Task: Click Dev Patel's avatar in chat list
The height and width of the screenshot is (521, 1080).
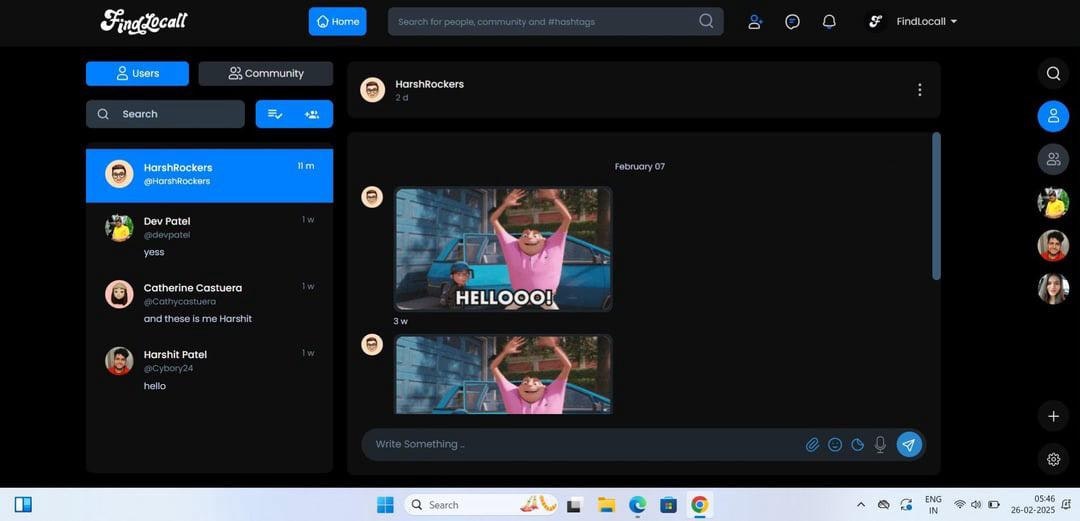Action: click(x=119, y=227)
